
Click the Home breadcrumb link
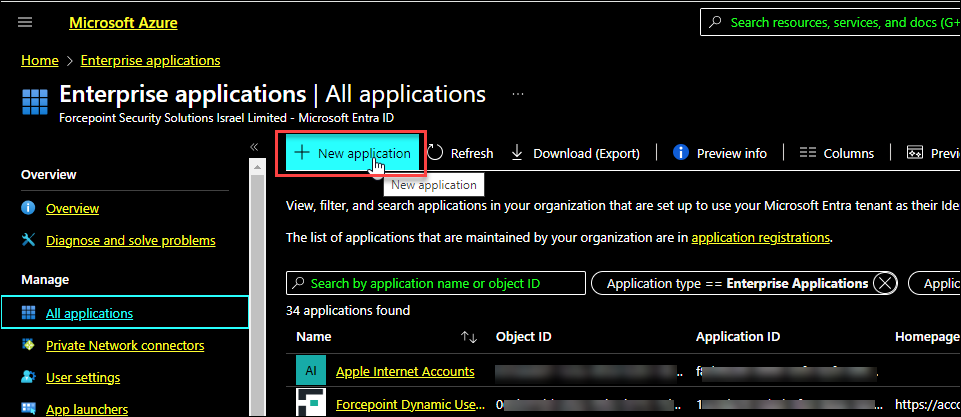[39, 60]
